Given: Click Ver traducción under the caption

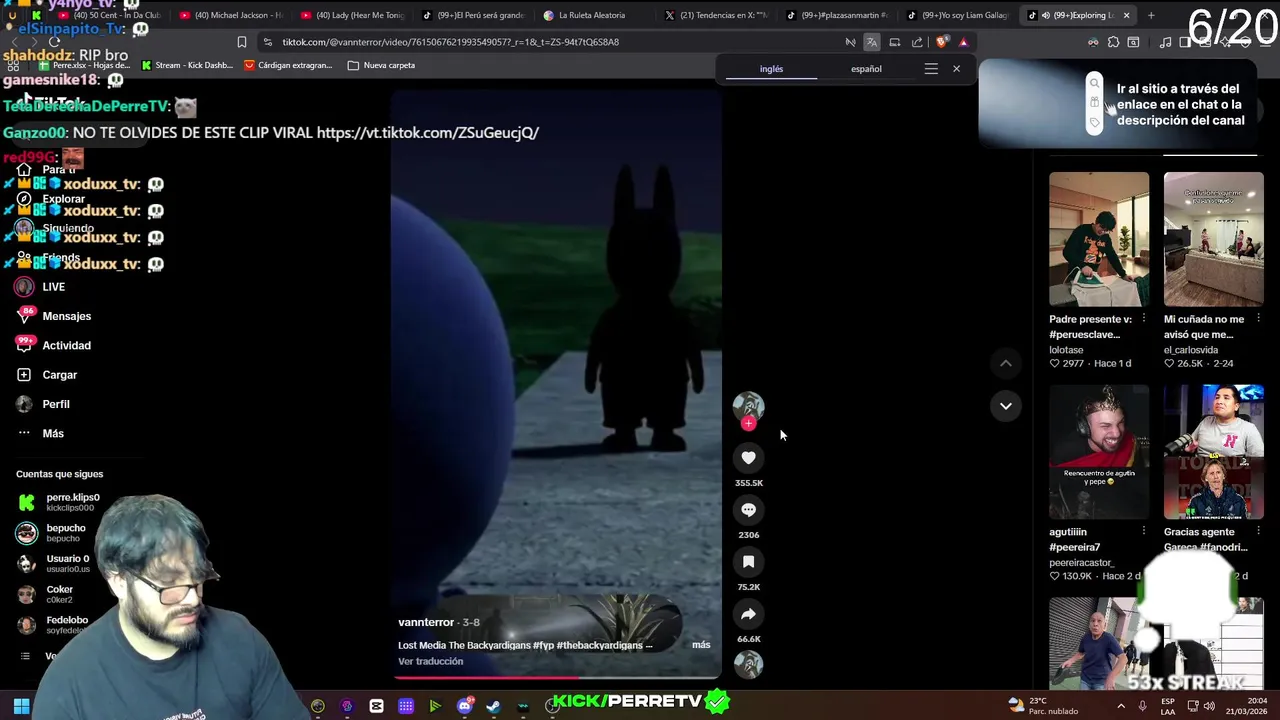Looking at the screenshot, I should point(430,661).
